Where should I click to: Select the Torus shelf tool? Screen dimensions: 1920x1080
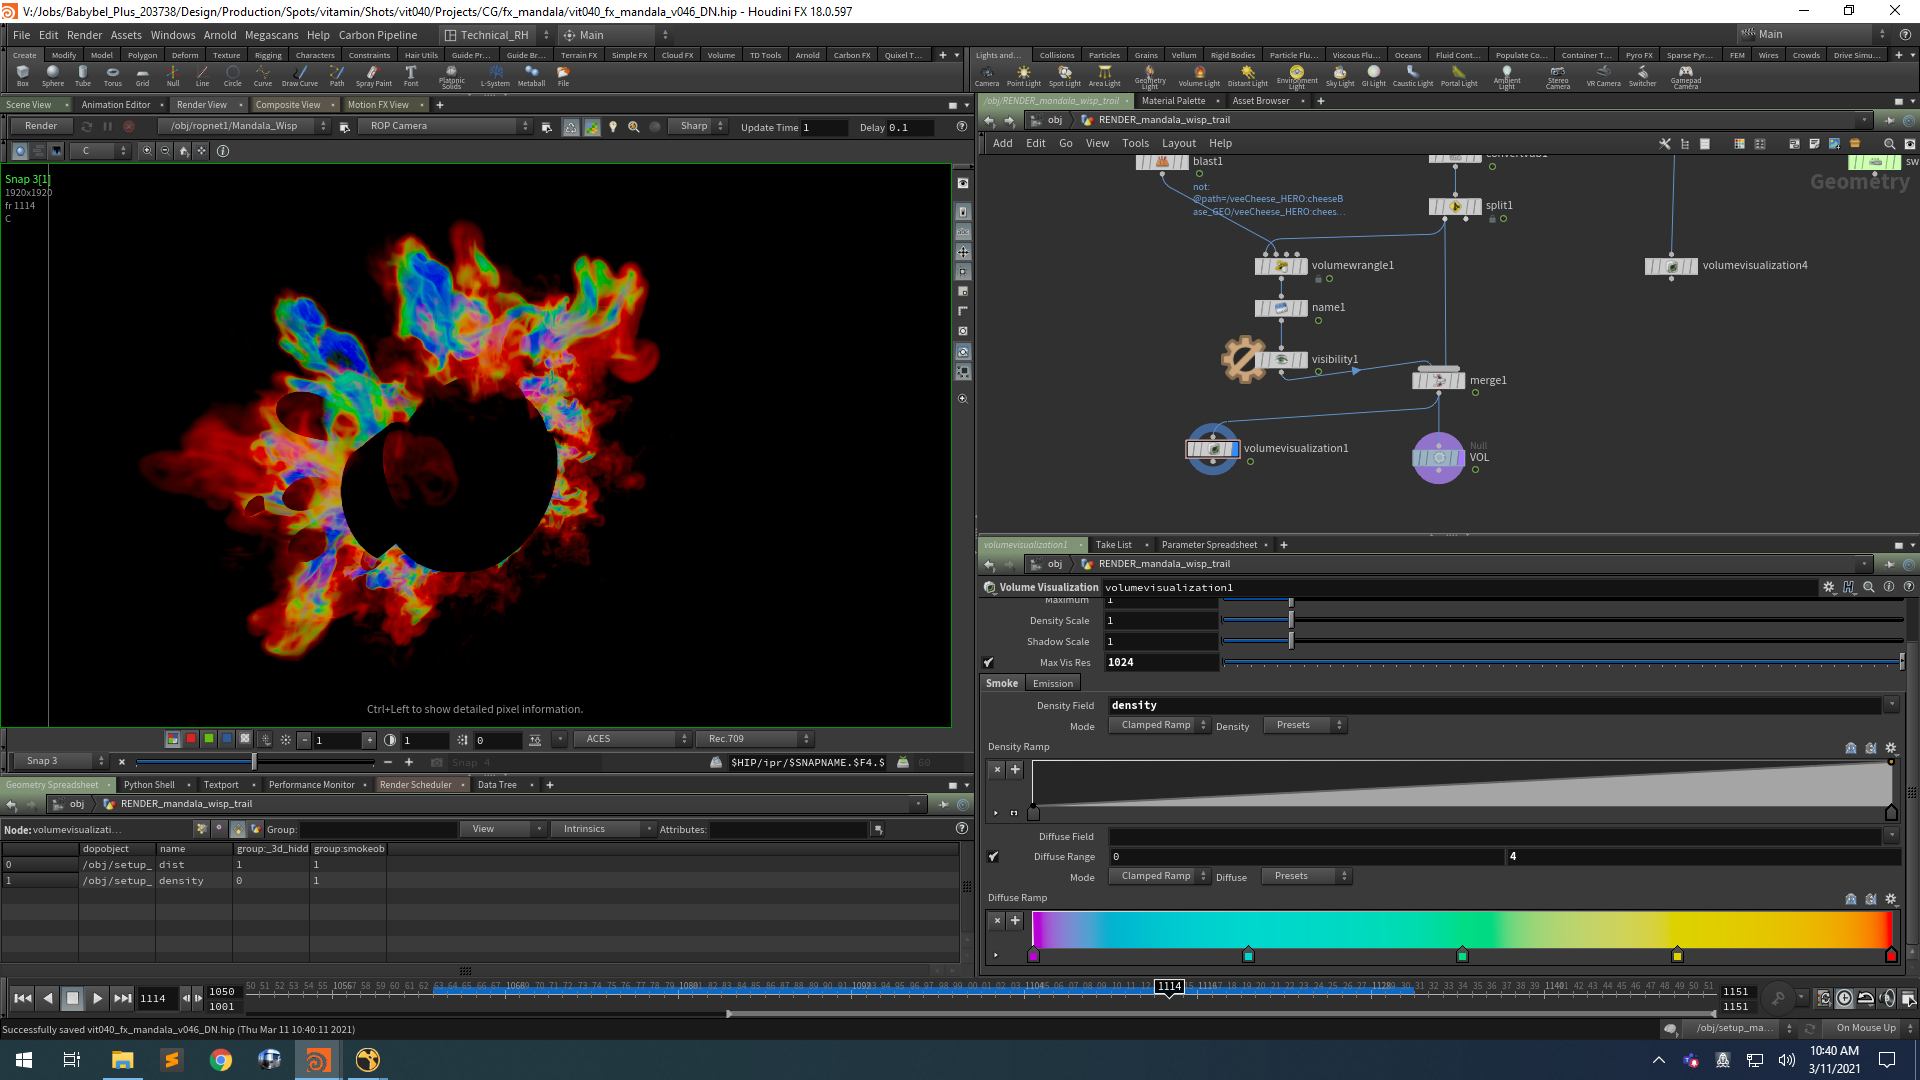[x=113, y=75]
